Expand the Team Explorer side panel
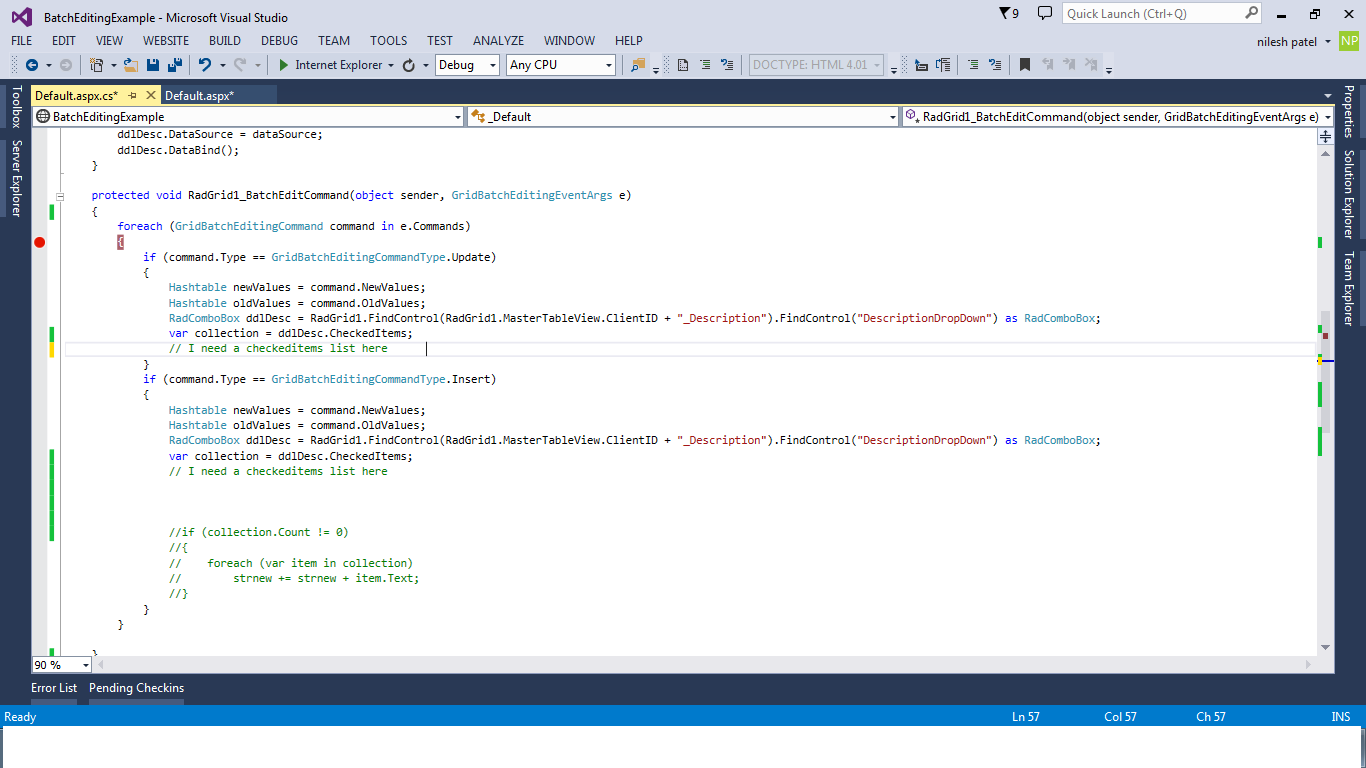 1349,289
